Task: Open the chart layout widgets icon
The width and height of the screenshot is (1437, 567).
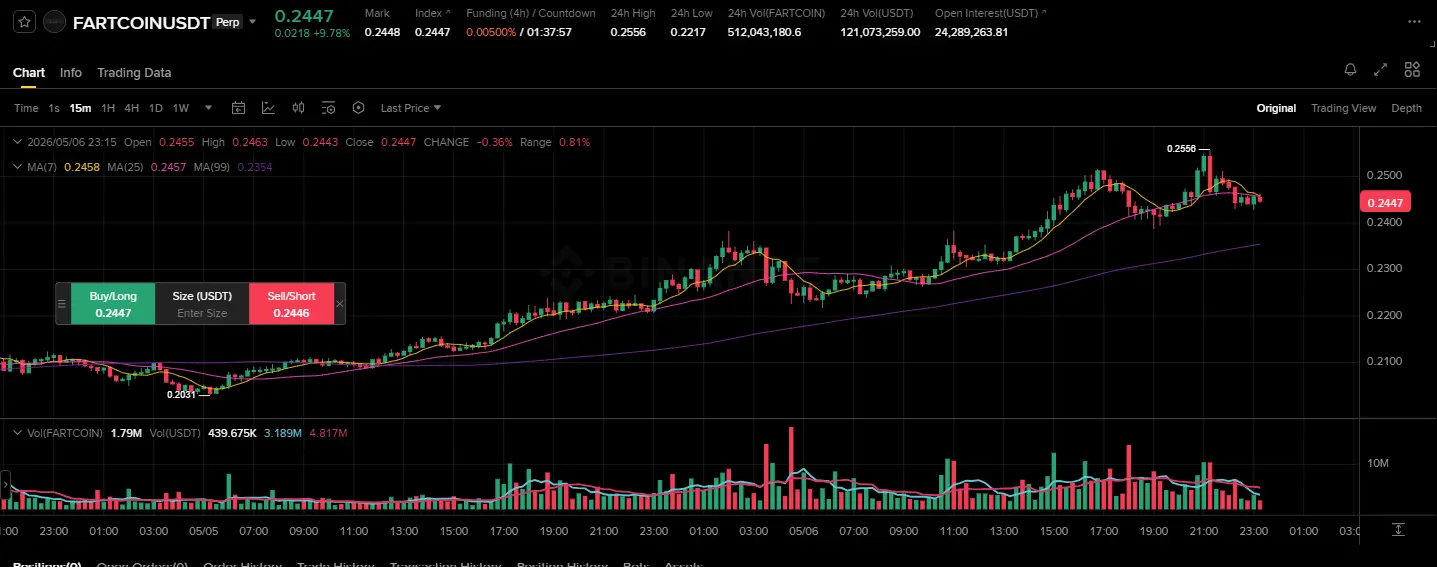Action: [1412, 69]
